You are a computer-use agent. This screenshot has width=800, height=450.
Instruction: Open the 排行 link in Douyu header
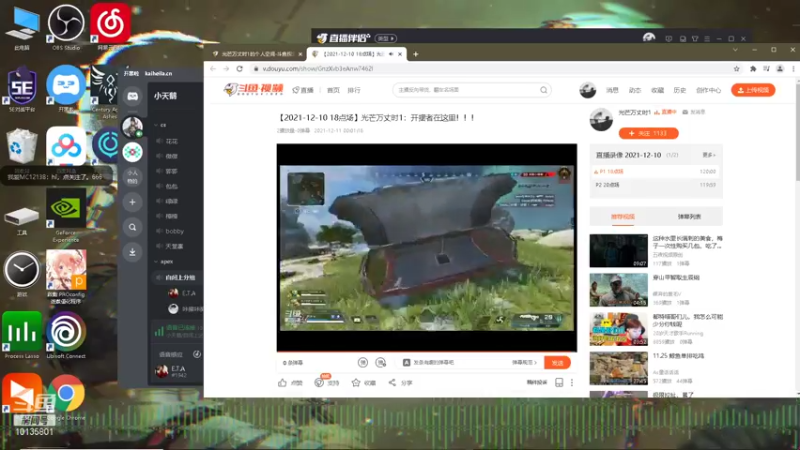click(354, 90)
